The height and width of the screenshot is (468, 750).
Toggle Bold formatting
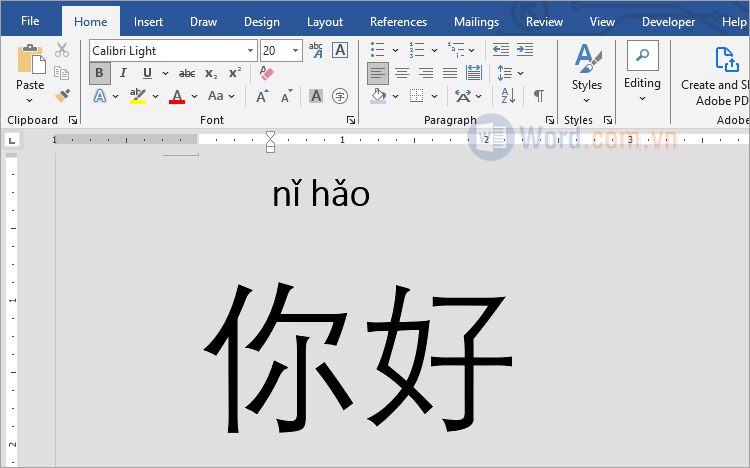[99, 73]
